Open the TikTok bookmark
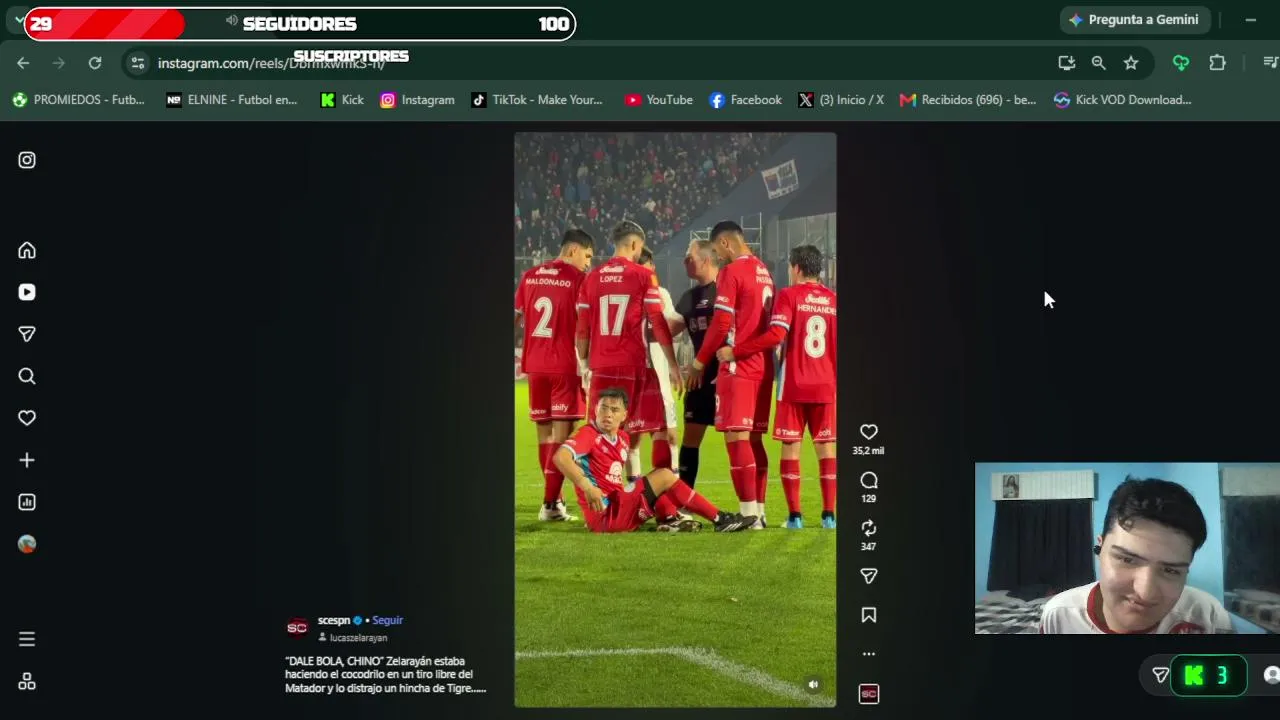The image size is (1280, 720). tap(537, 100)
